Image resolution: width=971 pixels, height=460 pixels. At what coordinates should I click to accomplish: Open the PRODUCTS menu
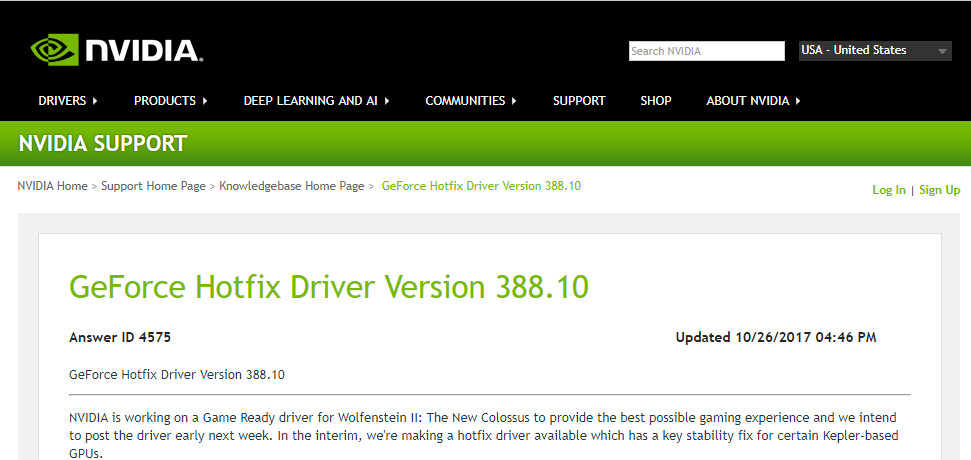point(165,101)
